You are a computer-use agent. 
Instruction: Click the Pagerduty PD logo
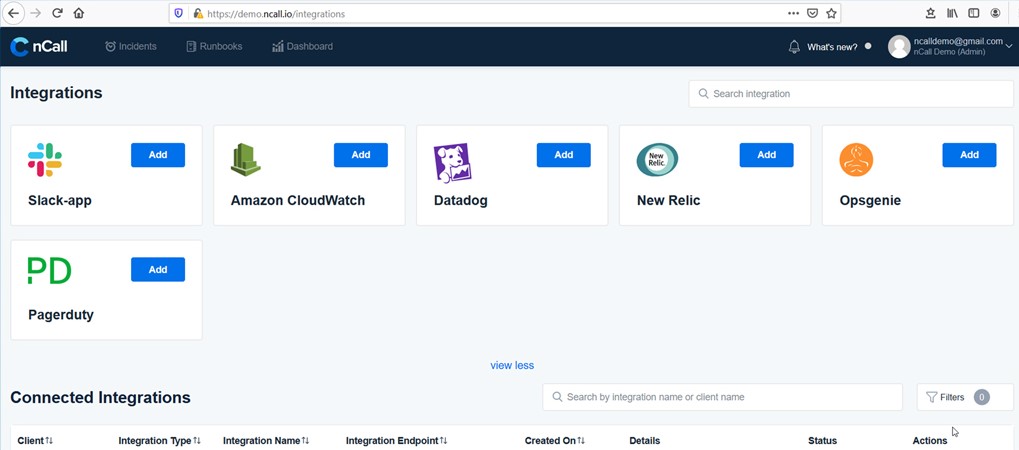(49, 271)
